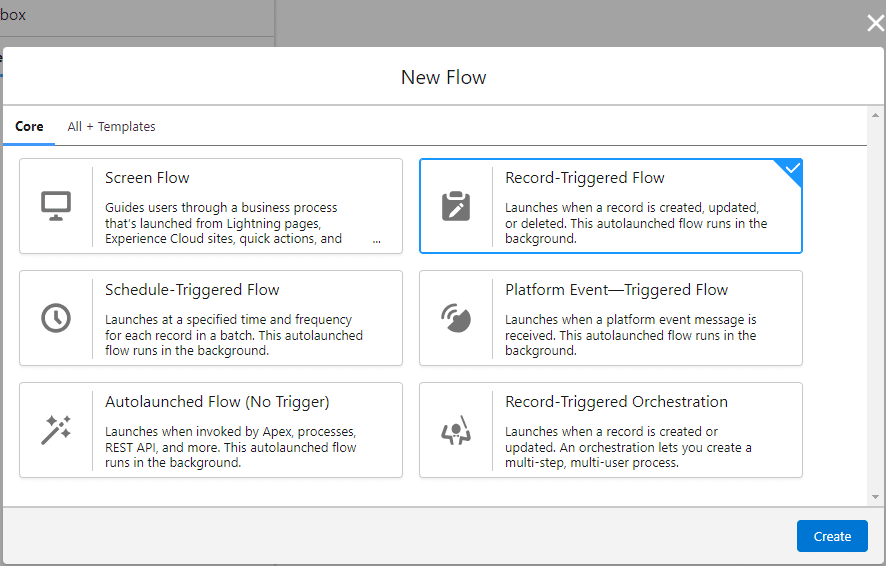Toggle the blue checkmark on Record-Triggered Flow
The image size is (886, 566).
coord(792,169)
